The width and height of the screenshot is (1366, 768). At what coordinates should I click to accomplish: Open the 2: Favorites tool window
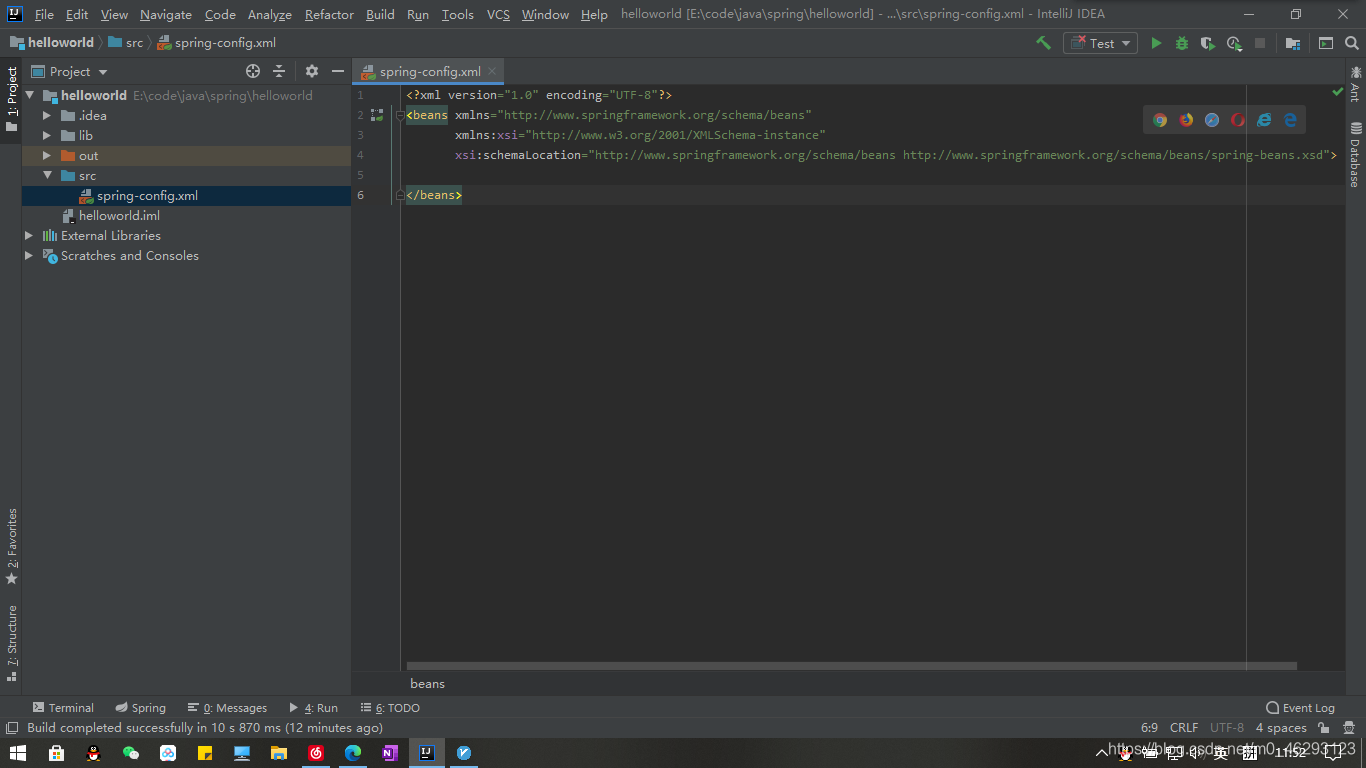(x=11, y=547)
